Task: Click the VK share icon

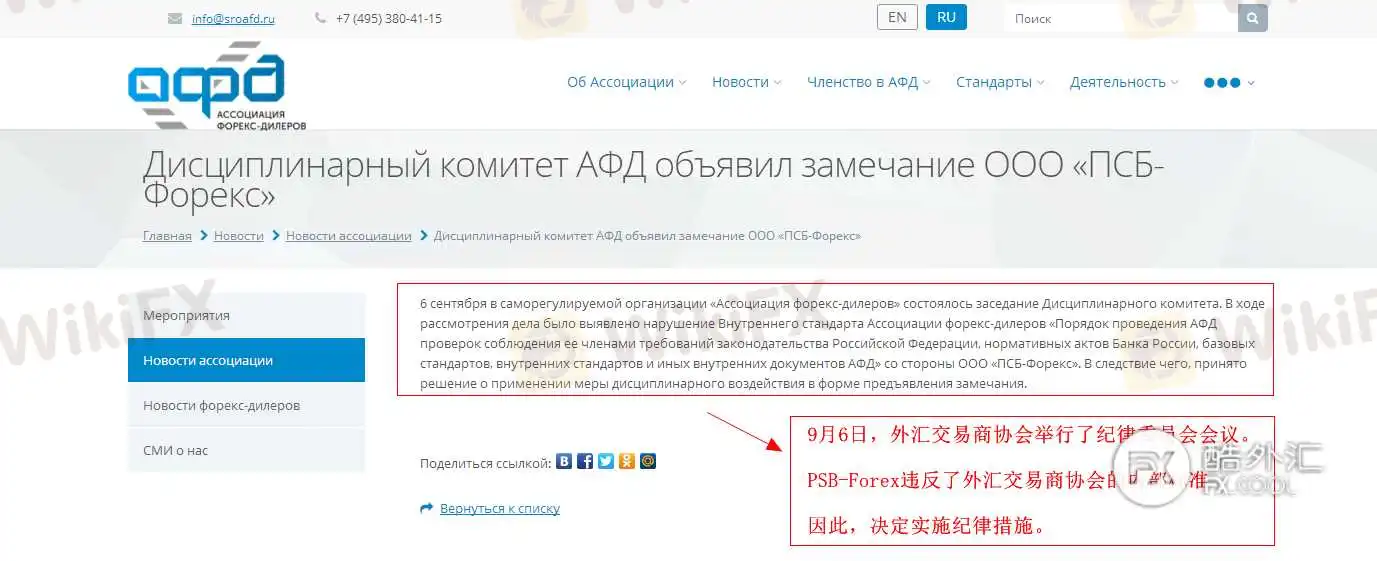Action: point(564,462)
